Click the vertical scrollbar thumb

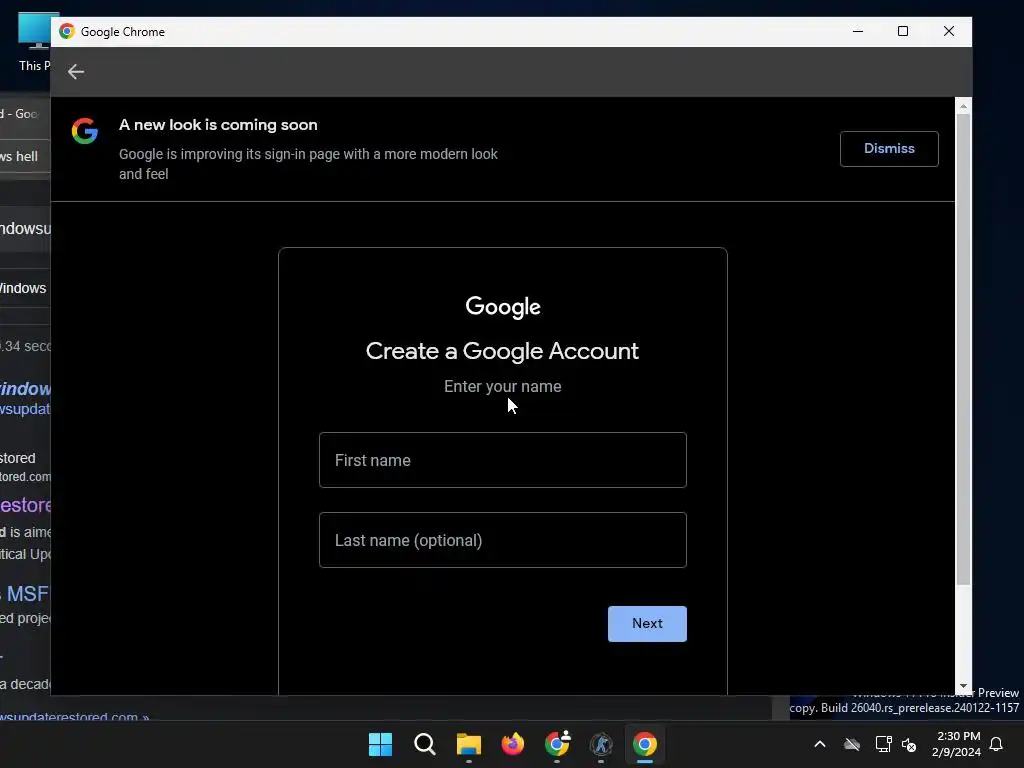(x=963, y=349)
